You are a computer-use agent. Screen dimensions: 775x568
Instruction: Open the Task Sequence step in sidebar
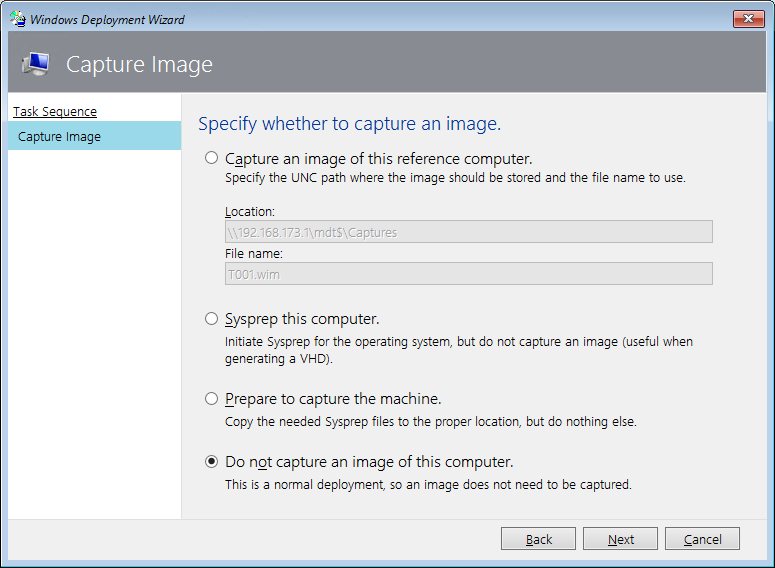click(55, 112)
